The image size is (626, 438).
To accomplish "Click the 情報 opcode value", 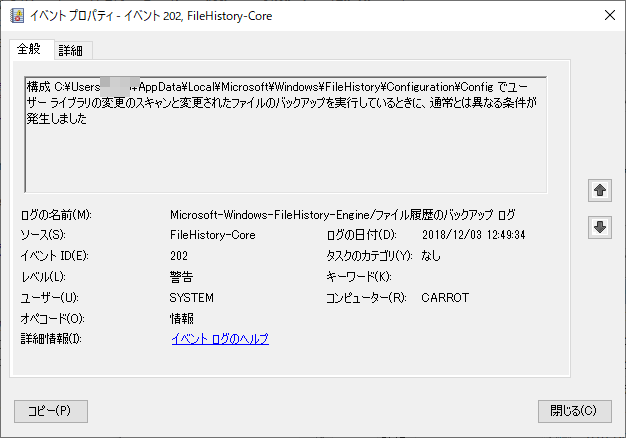I will (181, 319).
